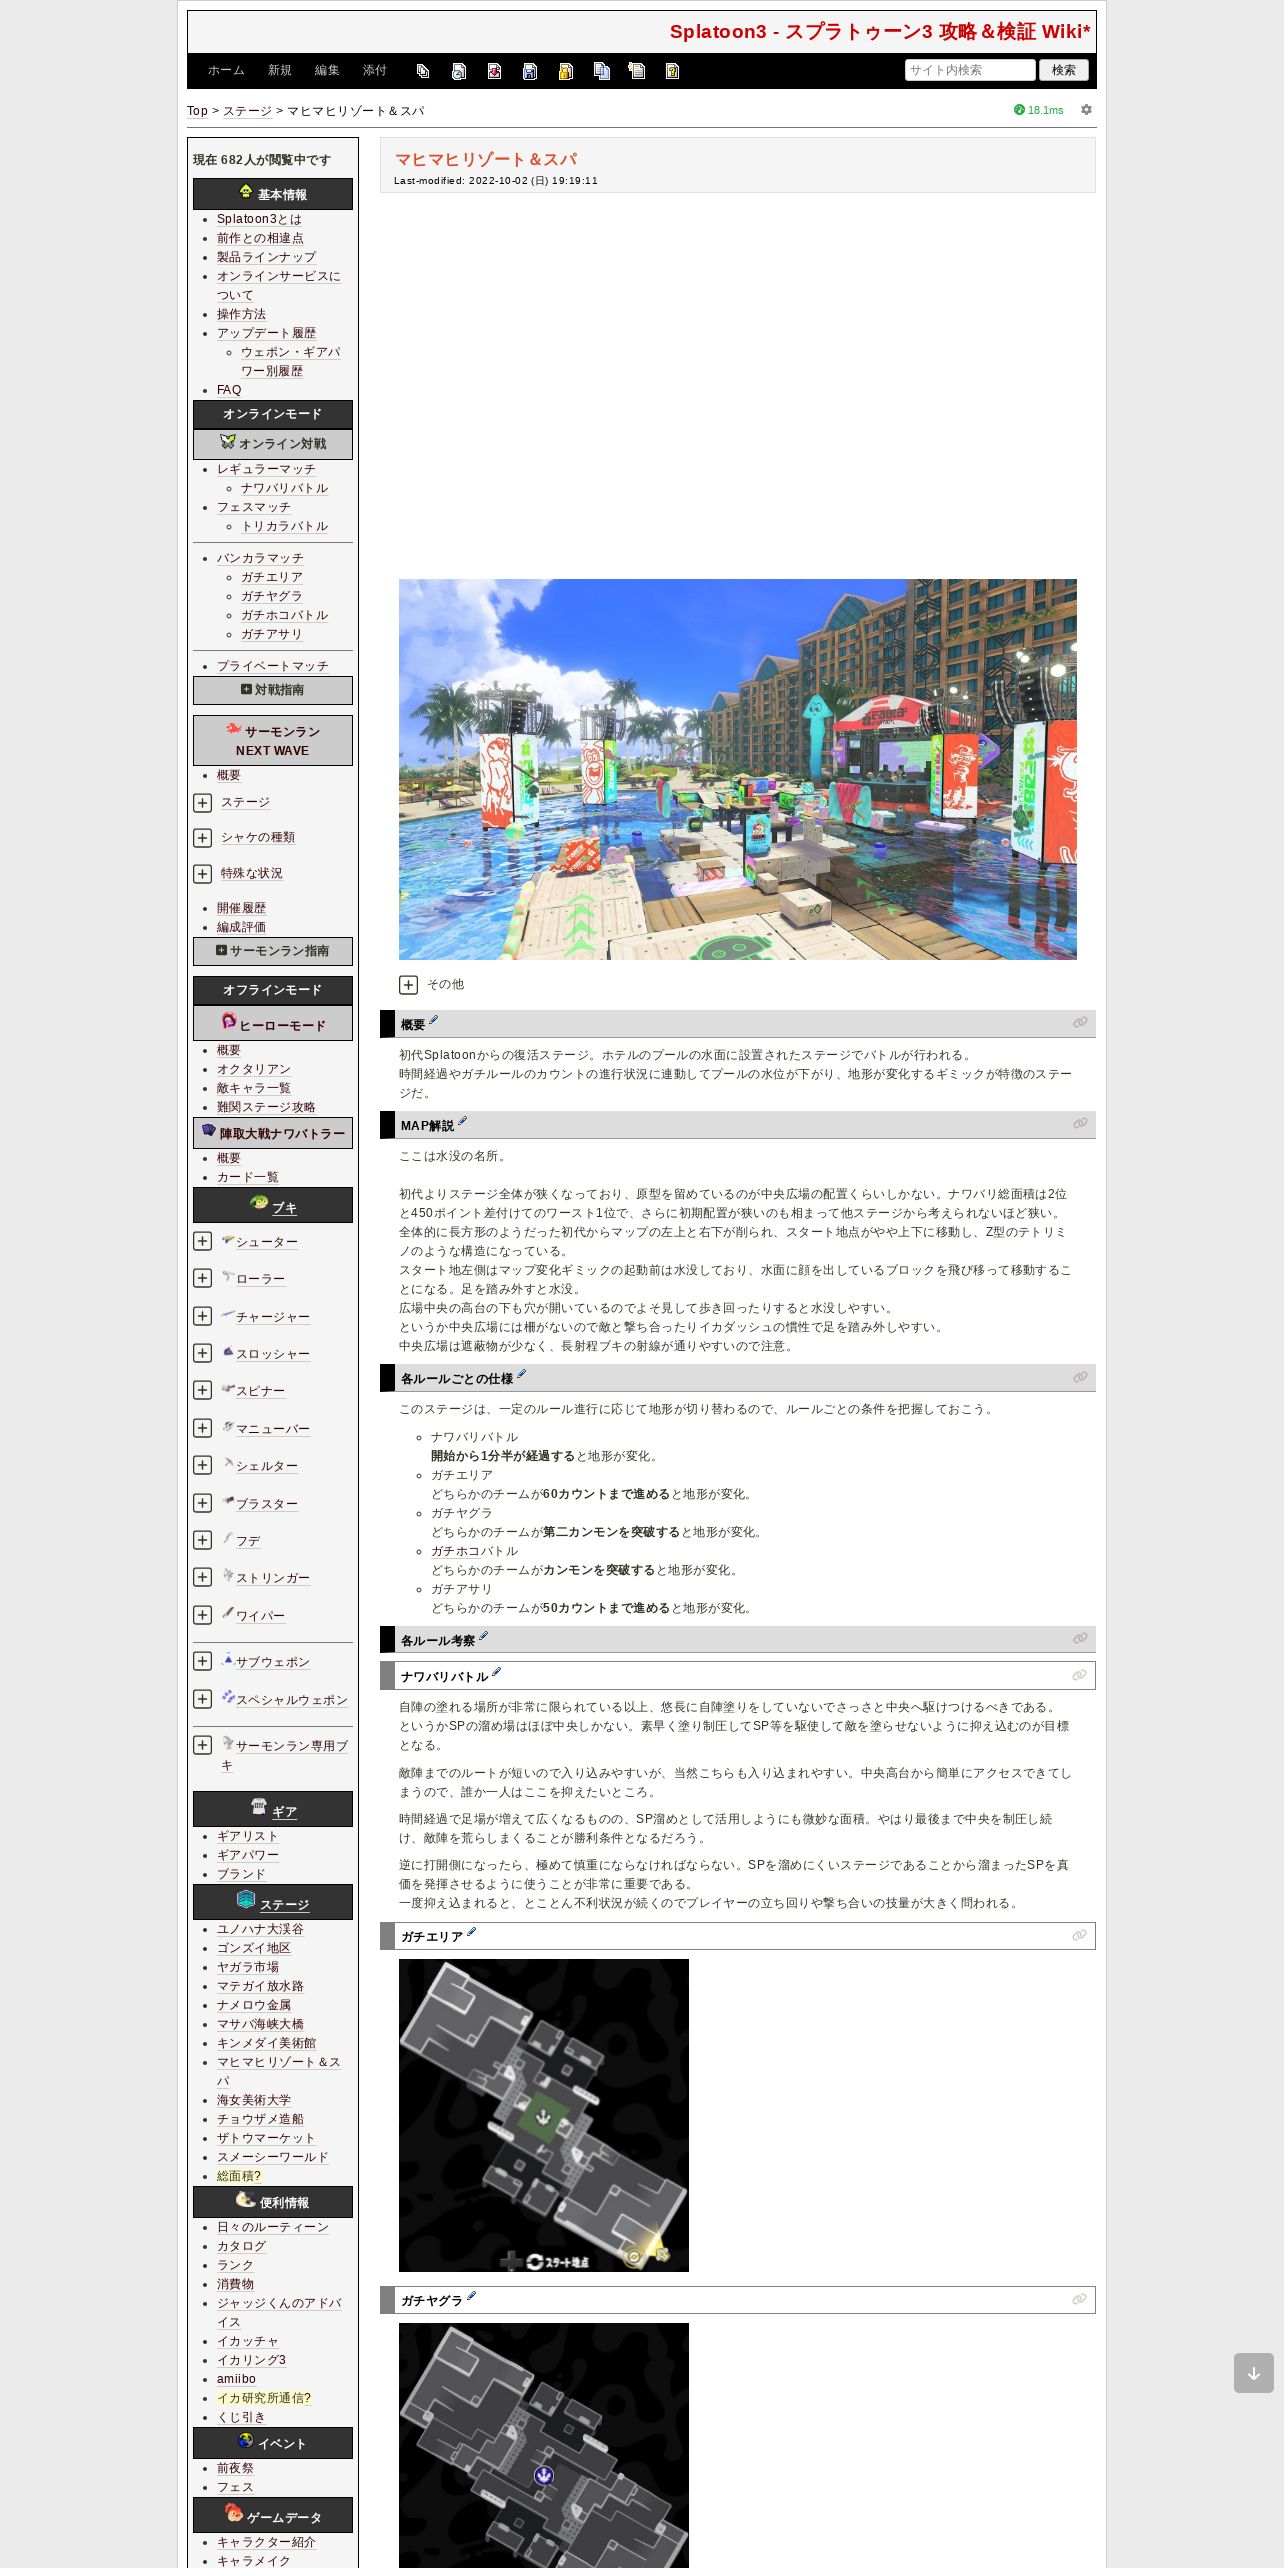This screenshot has width=1284, height=2568.
Task: Click edit pencil next to MAP解説 heading
Action: coord(462,1121)
